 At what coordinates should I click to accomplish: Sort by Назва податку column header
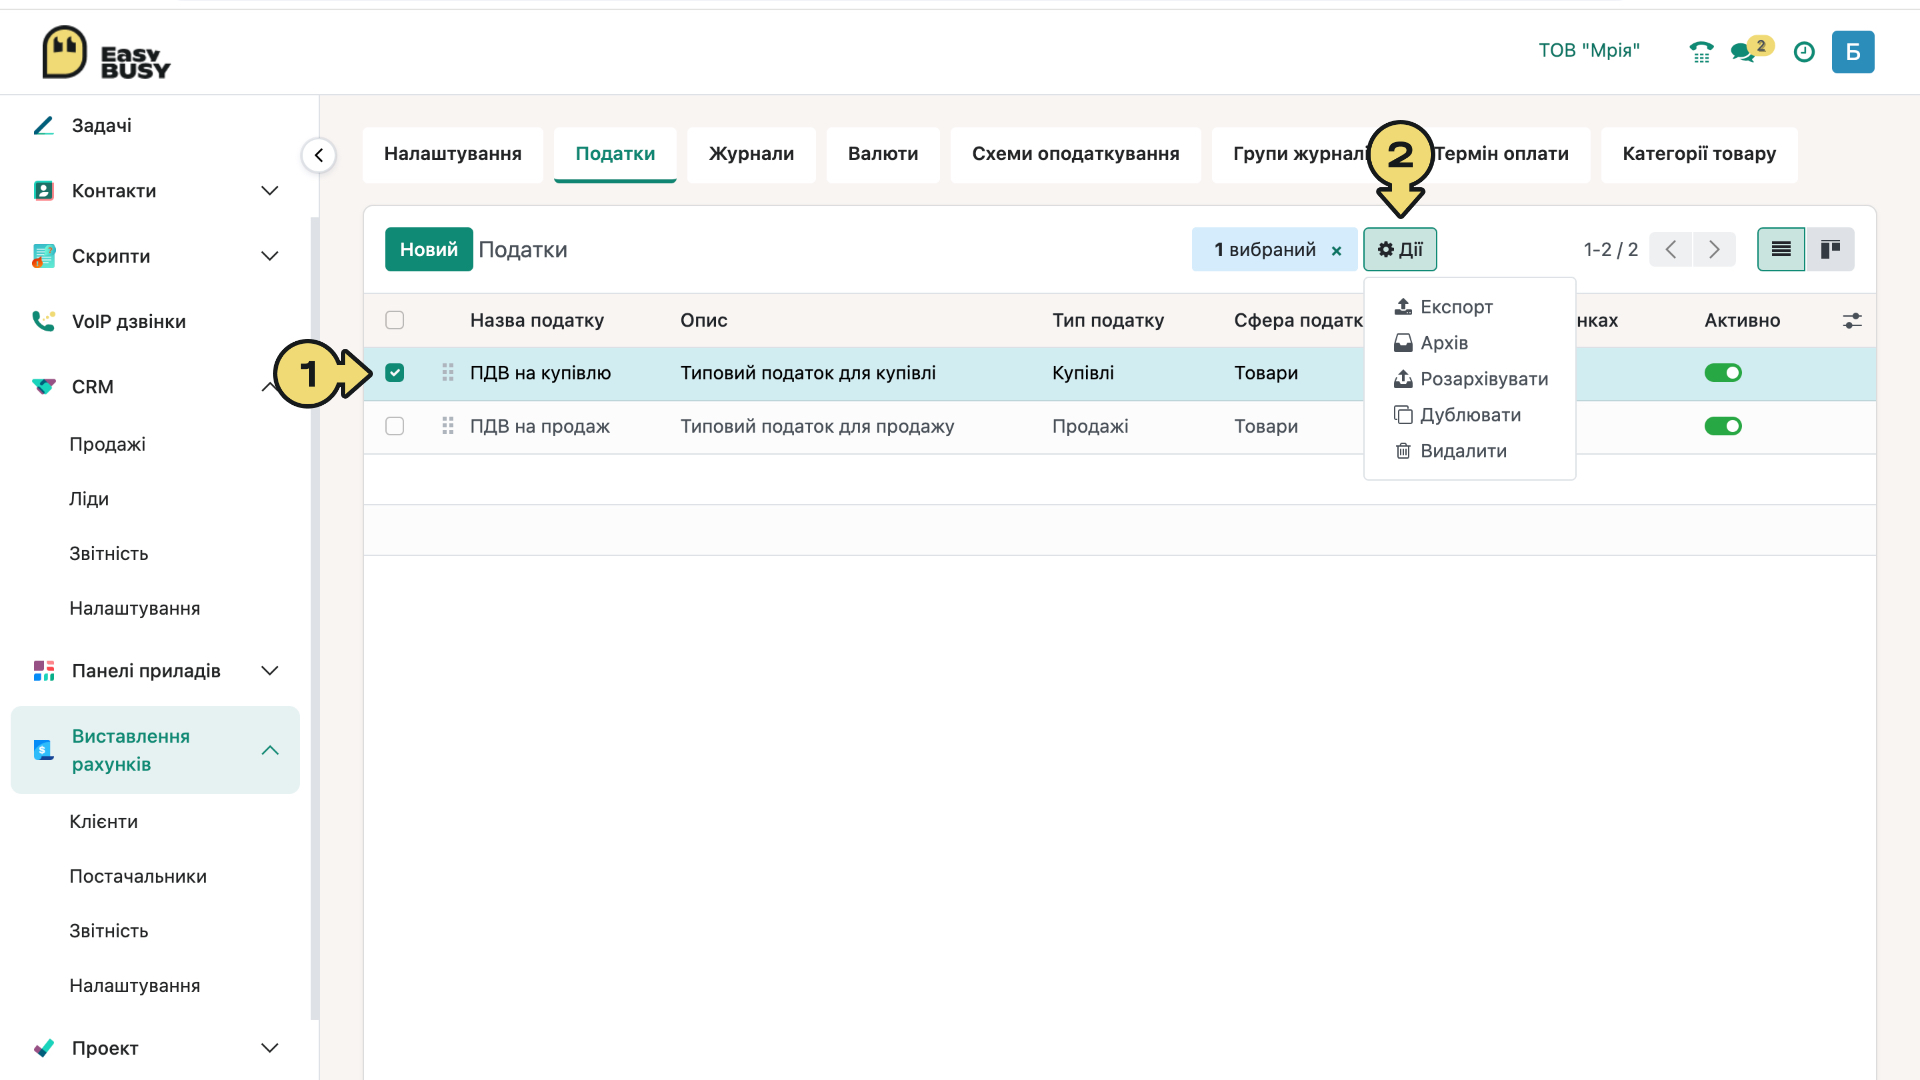pyautogui.click(x=537, y=320)
